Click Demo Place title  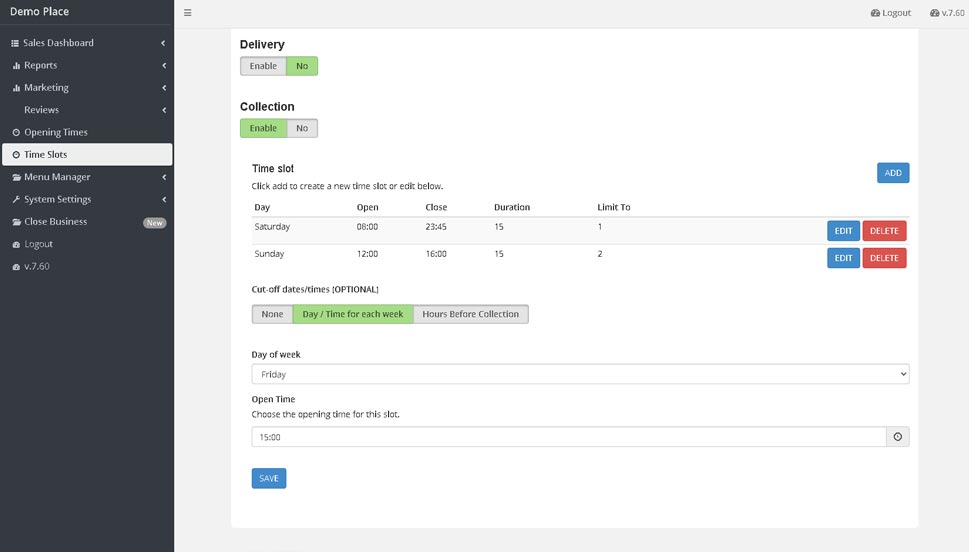coord(40,11)
